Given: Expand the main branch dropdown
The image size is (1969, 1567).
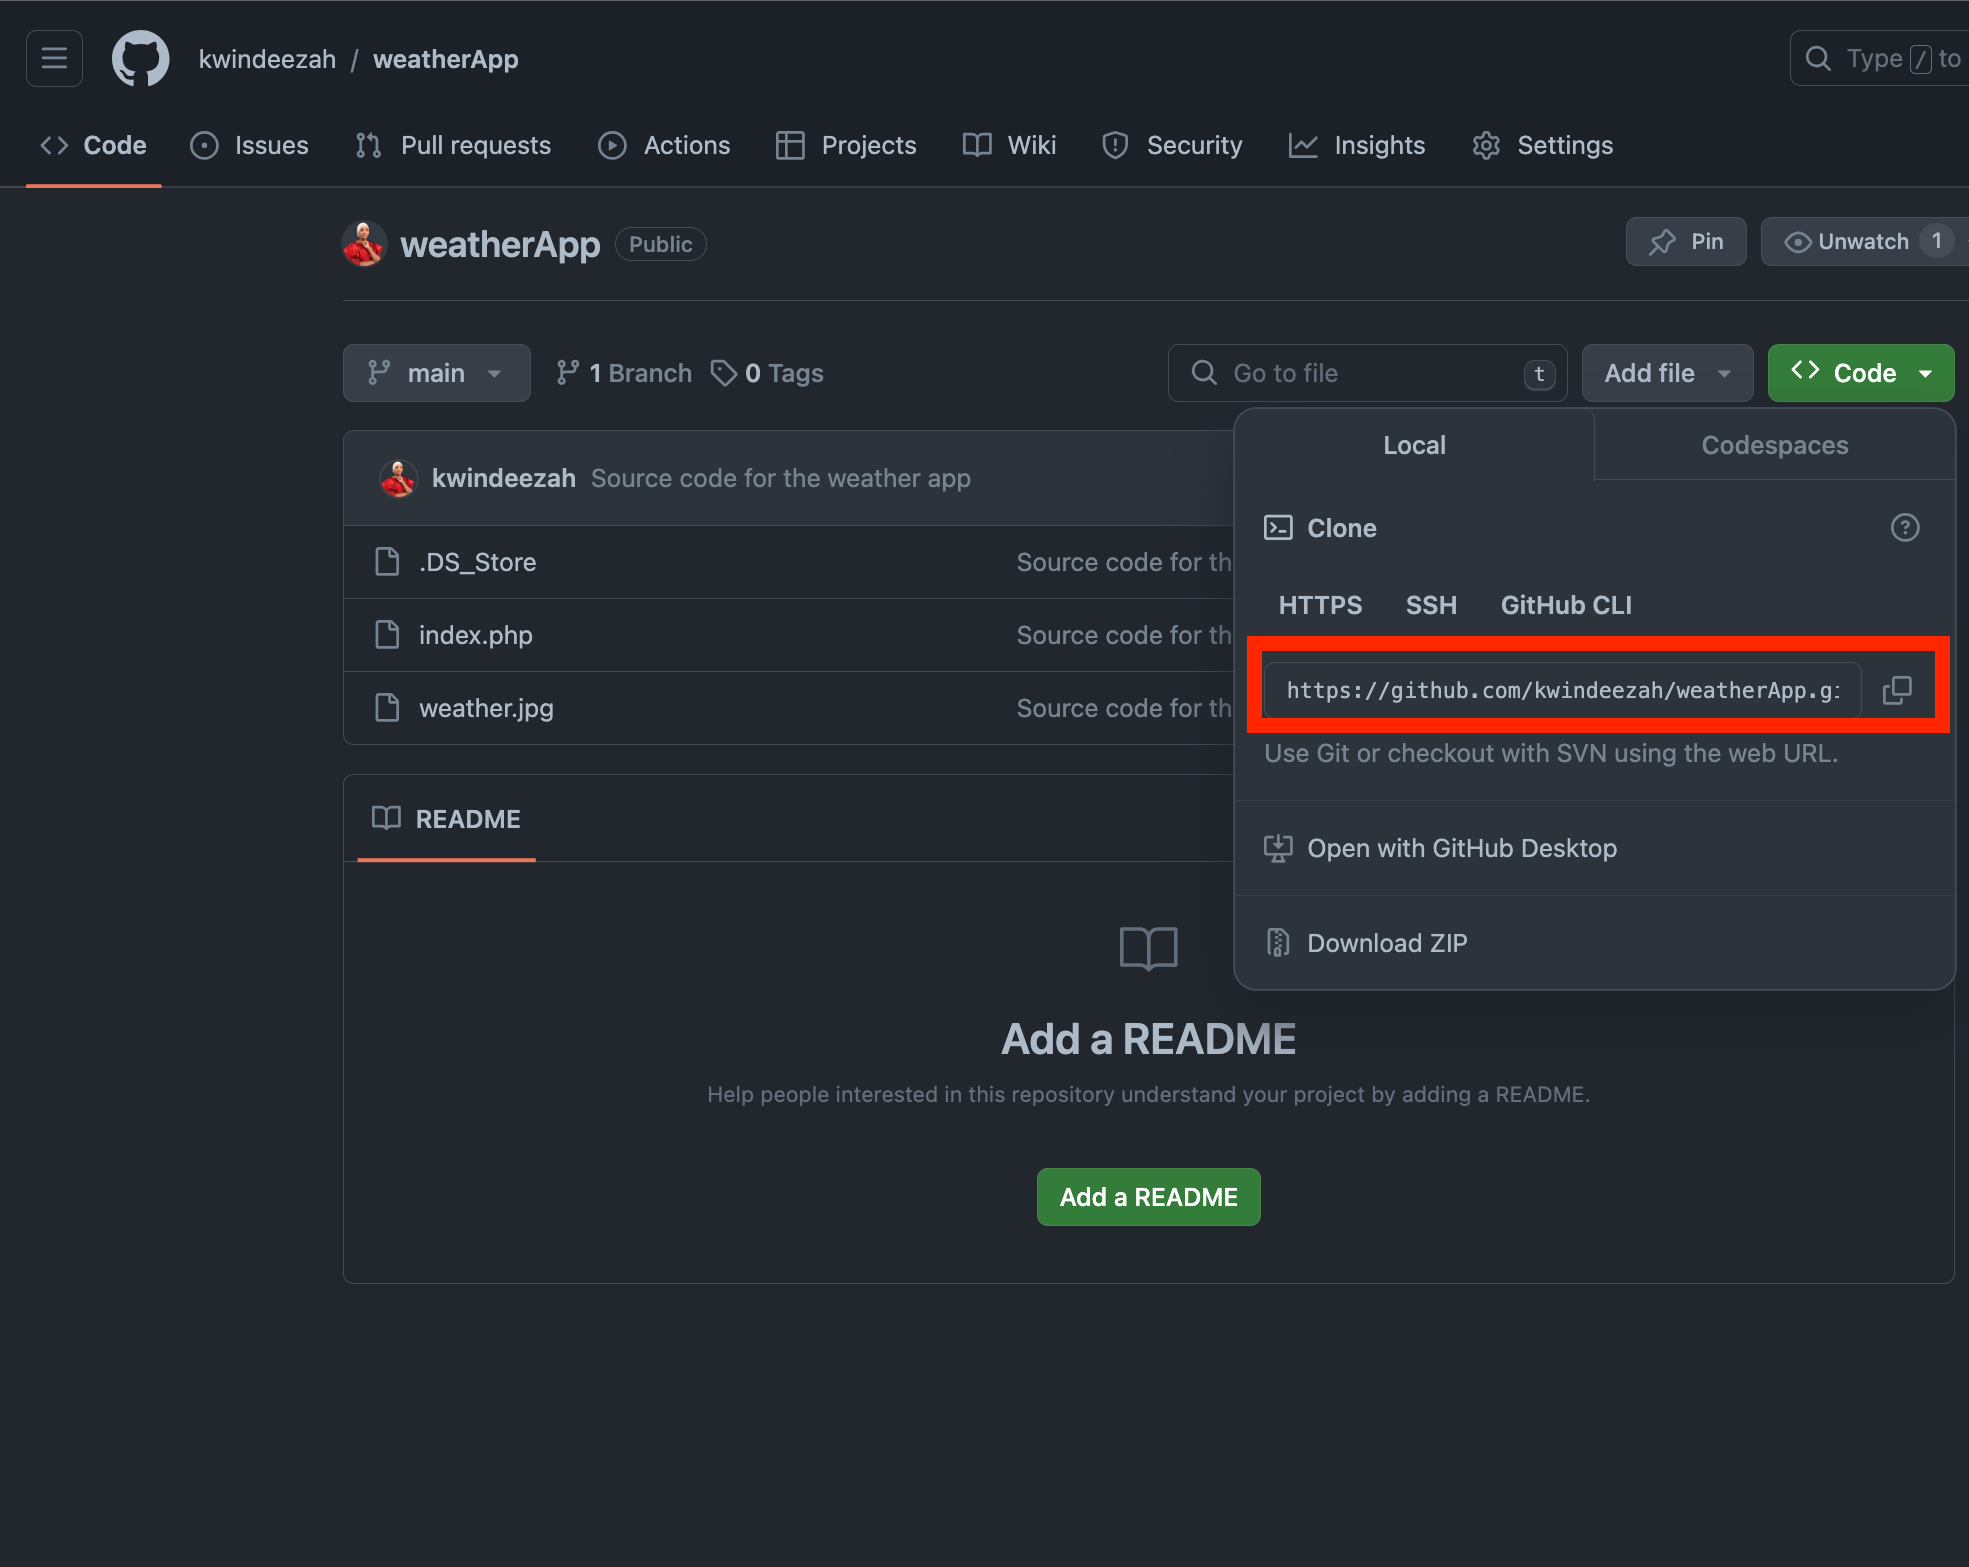Looking at the screenshot, I should coord(436,373).
